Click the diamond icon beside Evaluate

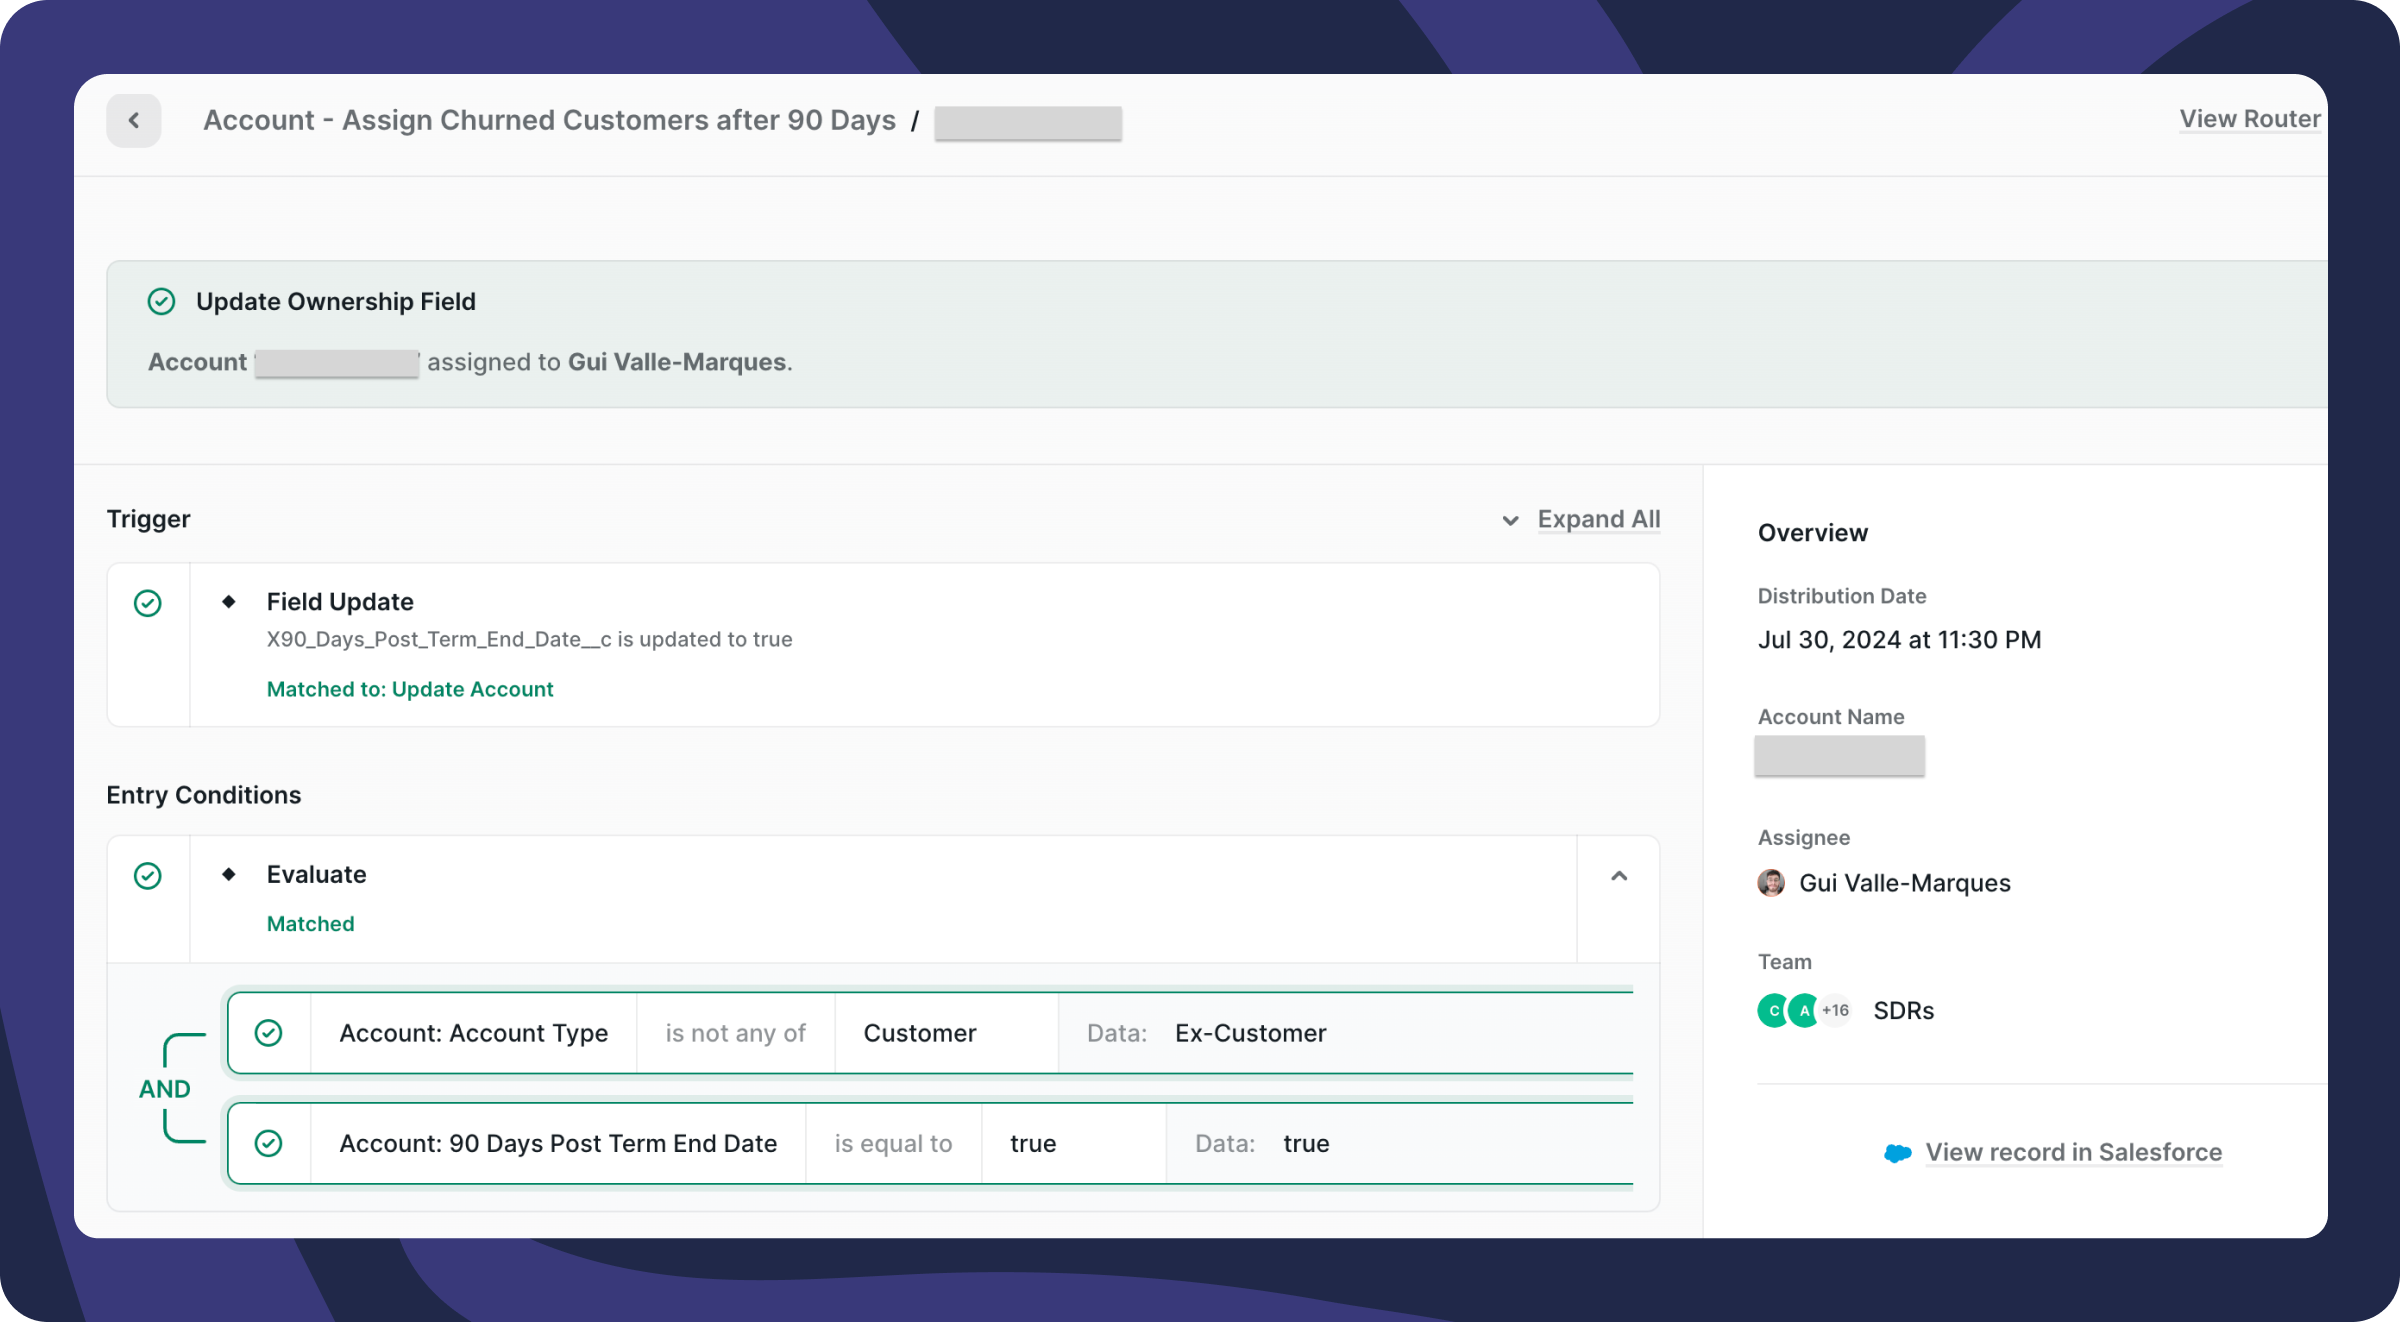[229, 874]
